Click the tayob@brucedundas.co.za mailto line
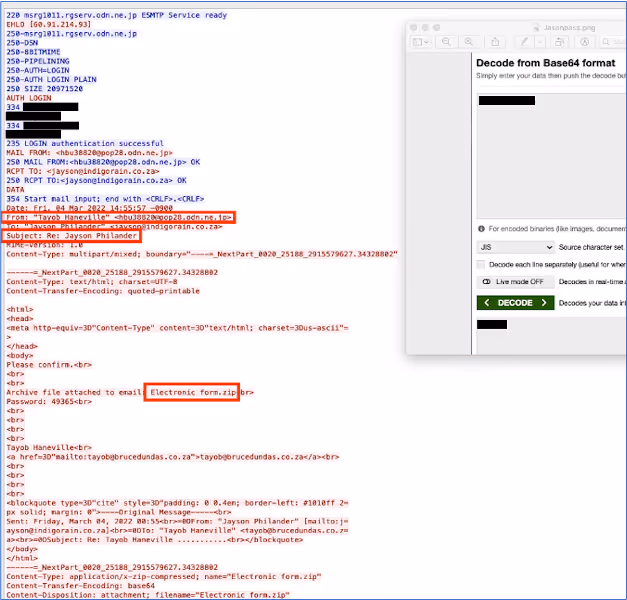Screen dimensions: 627x600 point(172,457)
